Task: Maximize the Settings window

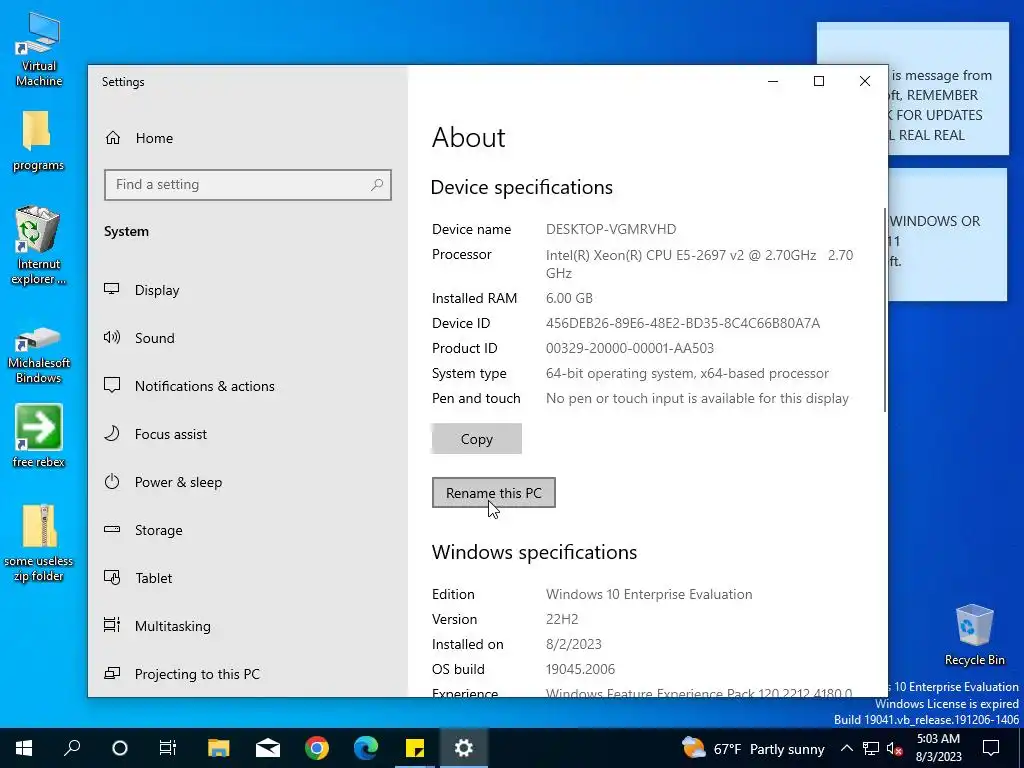Action: pos(818,81)
